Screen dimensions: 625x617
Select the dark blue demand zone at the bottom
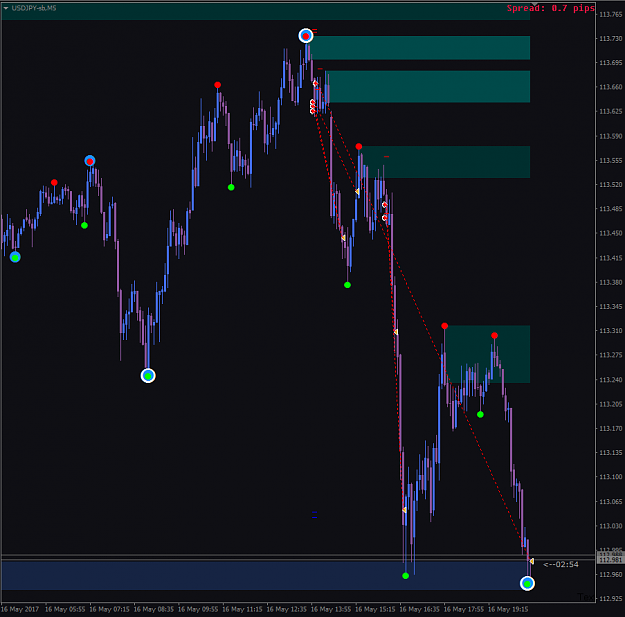point(265,575)
